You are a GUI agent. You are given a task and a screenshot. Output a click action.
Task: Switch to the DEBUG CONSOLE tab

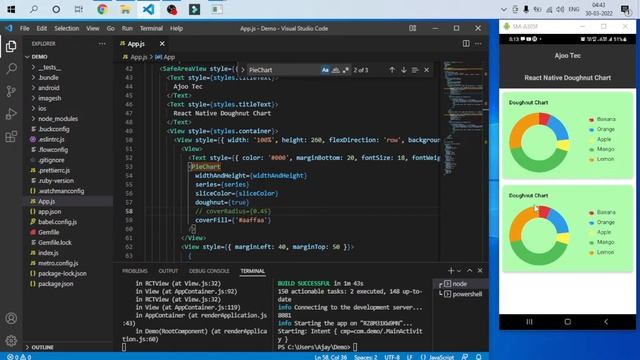(209, 271)
